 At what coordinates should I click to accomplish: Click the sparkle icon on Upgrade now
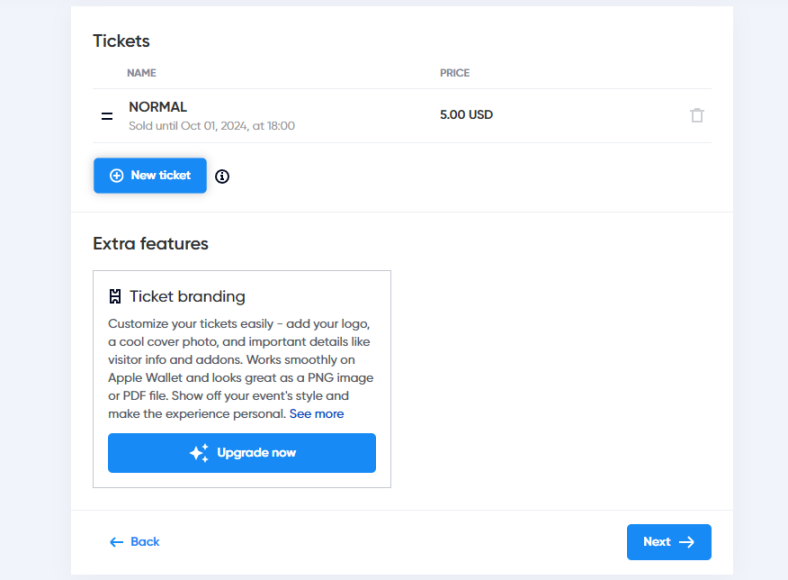[x=199, y=453]
